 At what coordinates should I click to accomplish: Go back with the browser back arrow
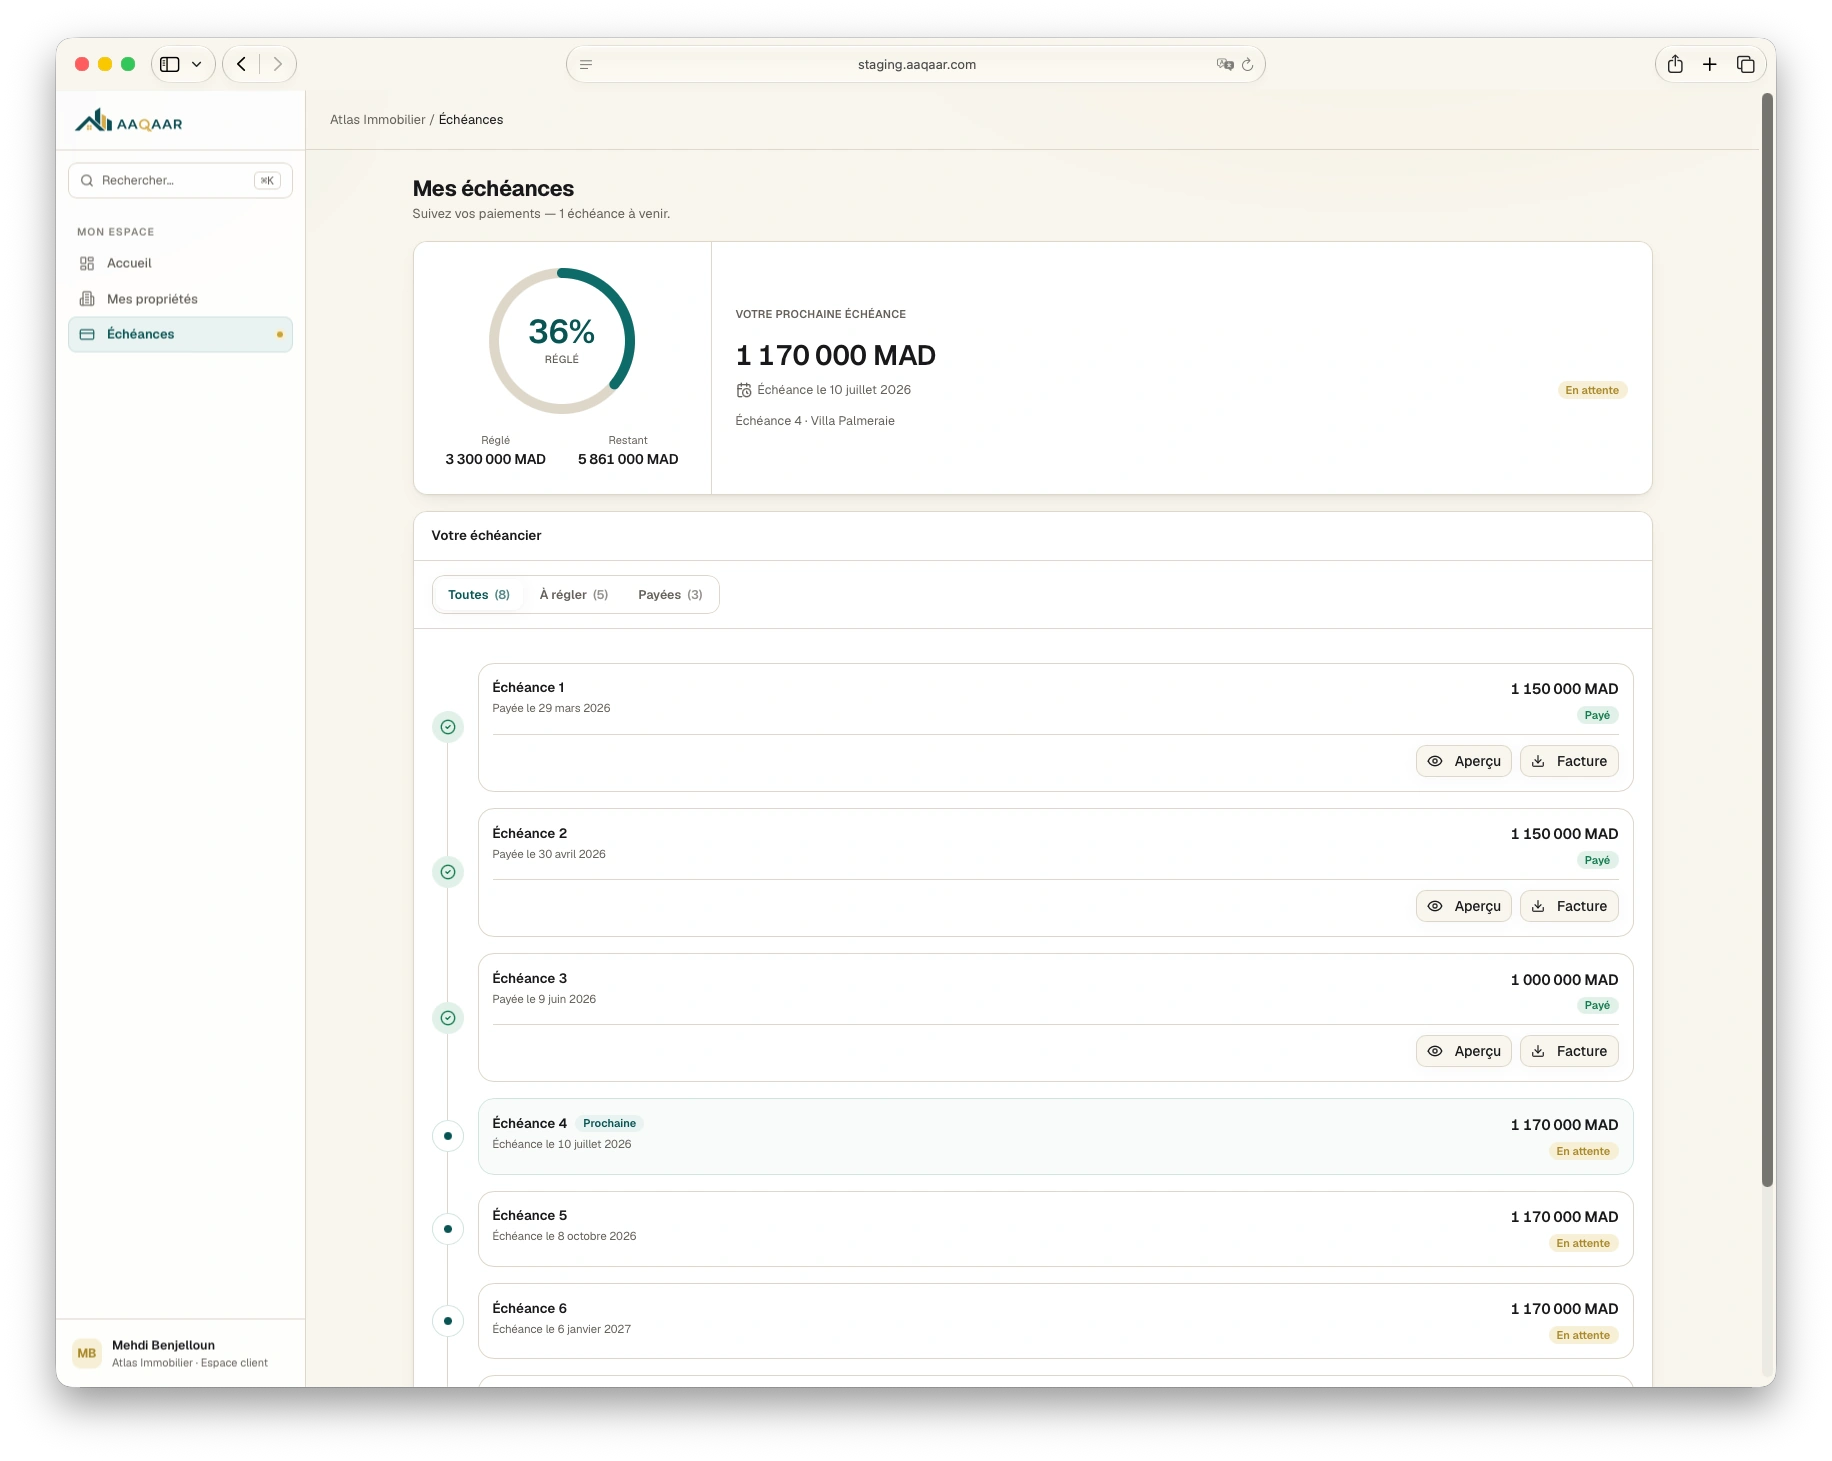point(241,64)
